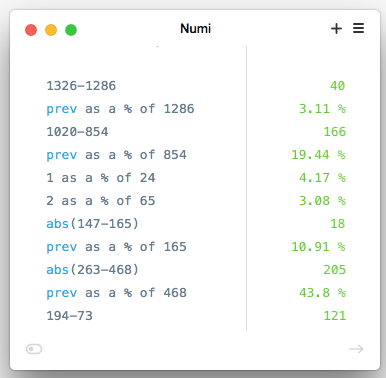
Task: Click the line '1020–854'
Action: [x=77, y=132]
